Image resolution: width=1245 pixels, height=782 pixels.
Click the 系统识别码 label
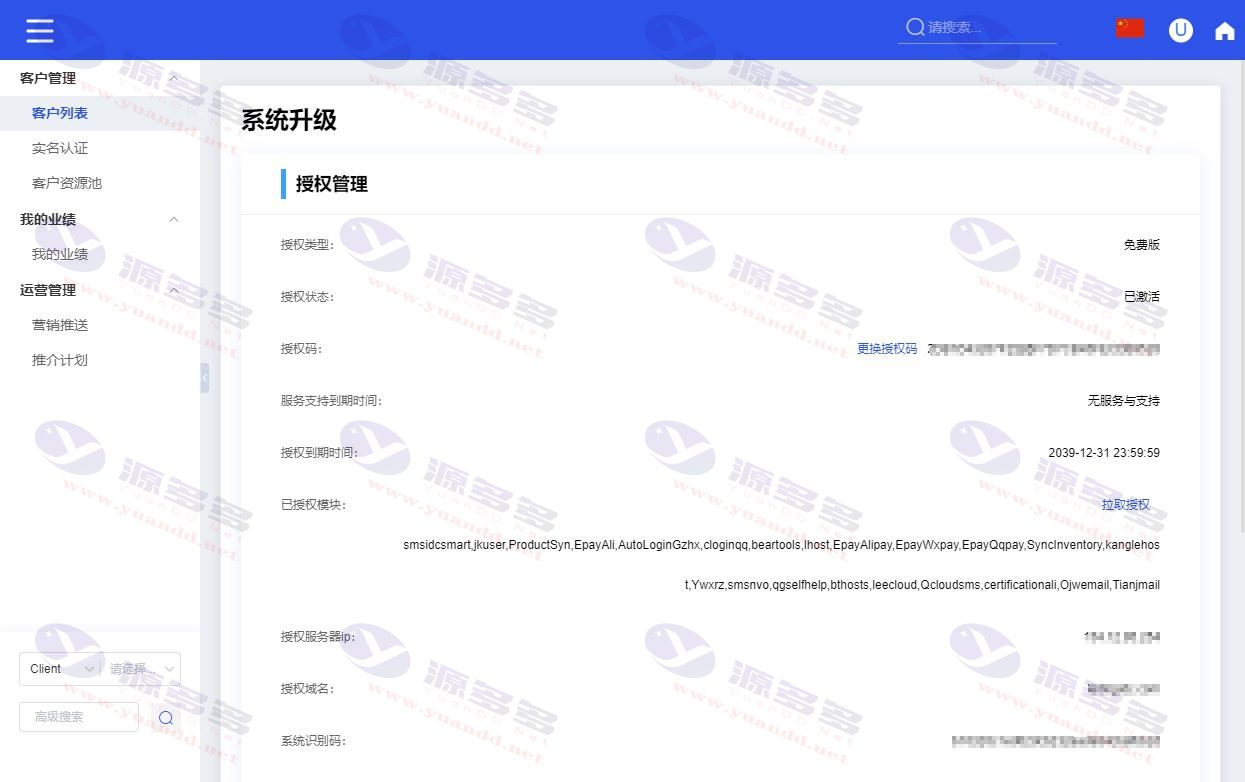[x=314, y=741]
